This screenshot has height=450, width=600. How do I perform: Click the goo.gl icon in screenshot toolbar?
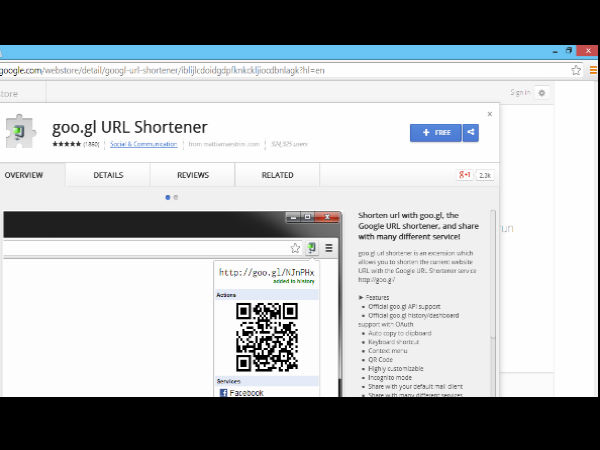click(x=312, y=248)
